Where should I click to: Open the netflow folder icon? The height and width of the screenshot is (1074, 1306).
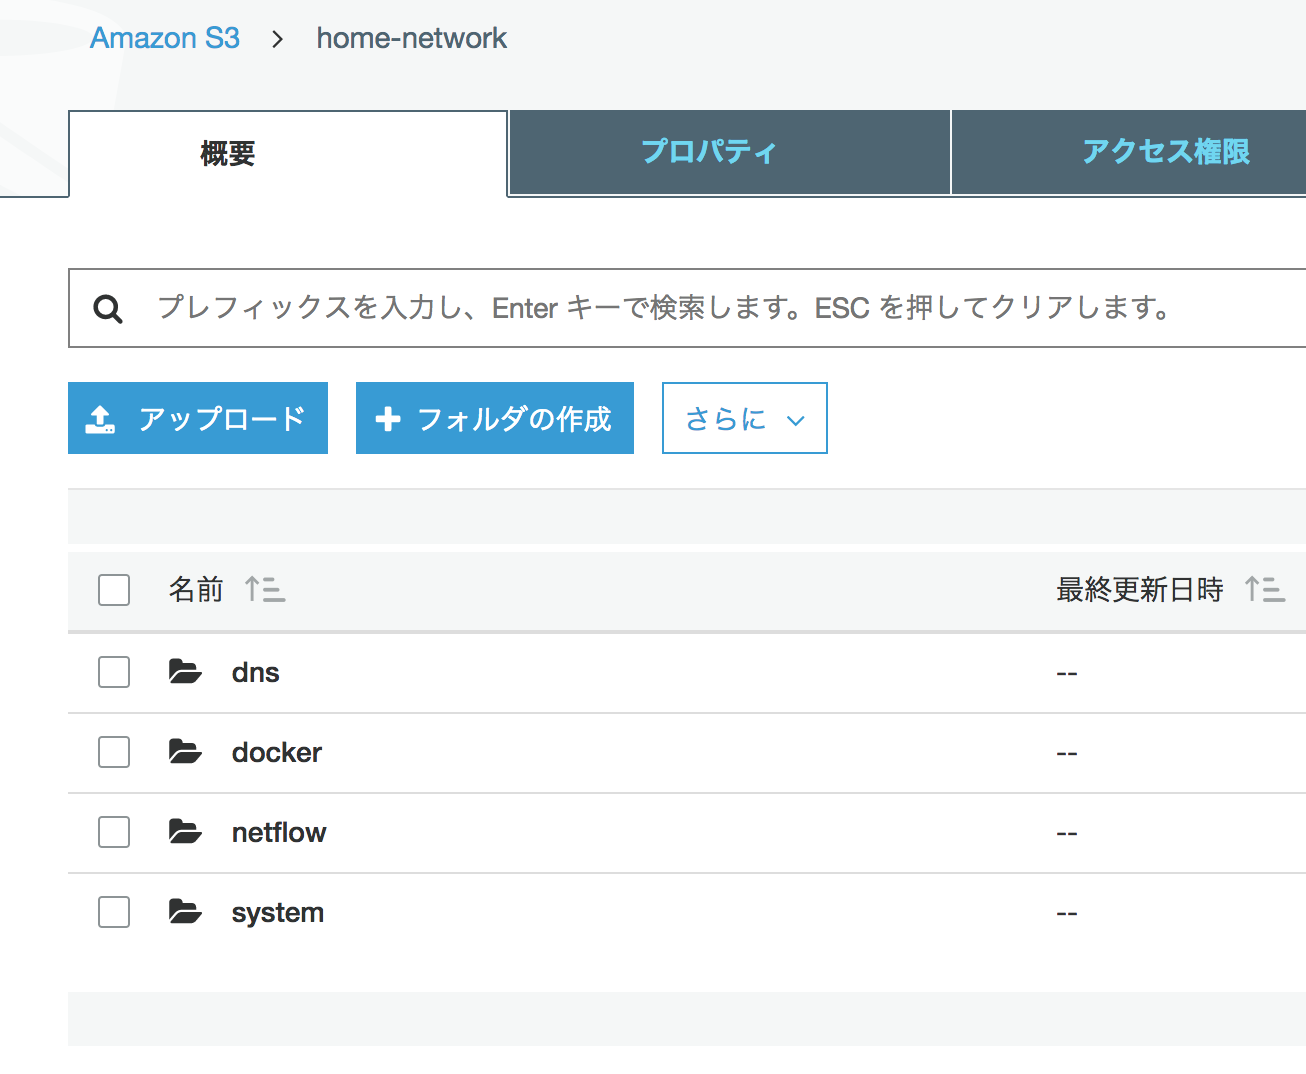(x=184, y=831)
